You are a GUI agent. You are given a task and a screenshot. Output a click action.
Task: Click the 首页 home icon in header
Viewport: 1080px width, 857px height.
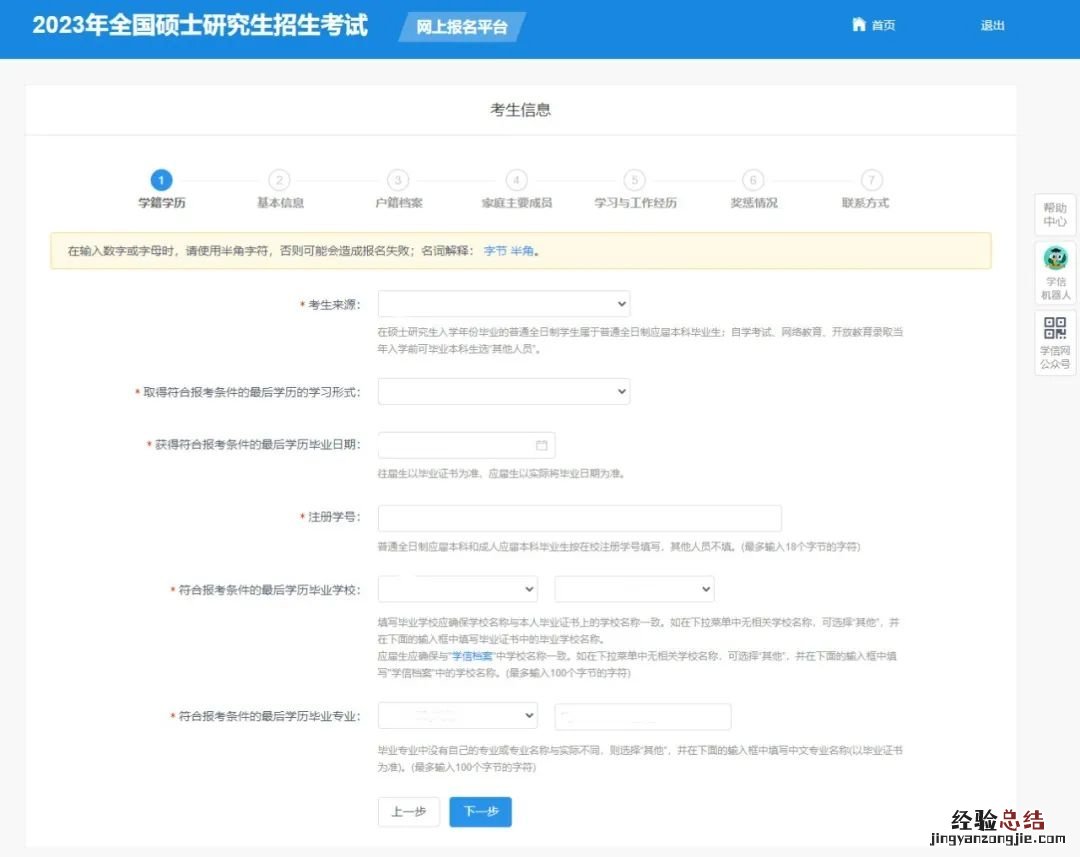[858, 25]
